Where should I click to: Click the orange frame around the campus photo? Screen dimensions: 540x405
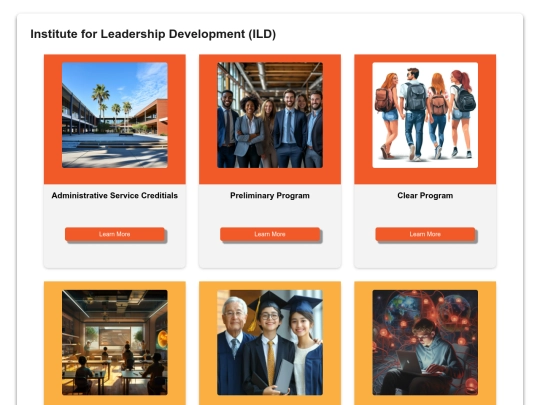[53, 119]
